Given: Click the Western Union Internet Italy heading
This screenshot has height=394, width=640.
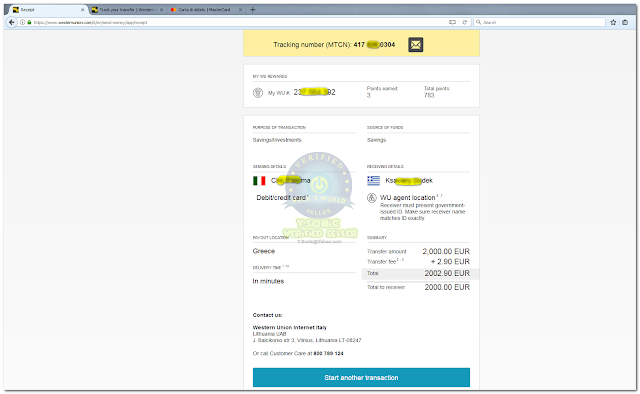Looking at the screenshot, I should [x=290, y=327].
